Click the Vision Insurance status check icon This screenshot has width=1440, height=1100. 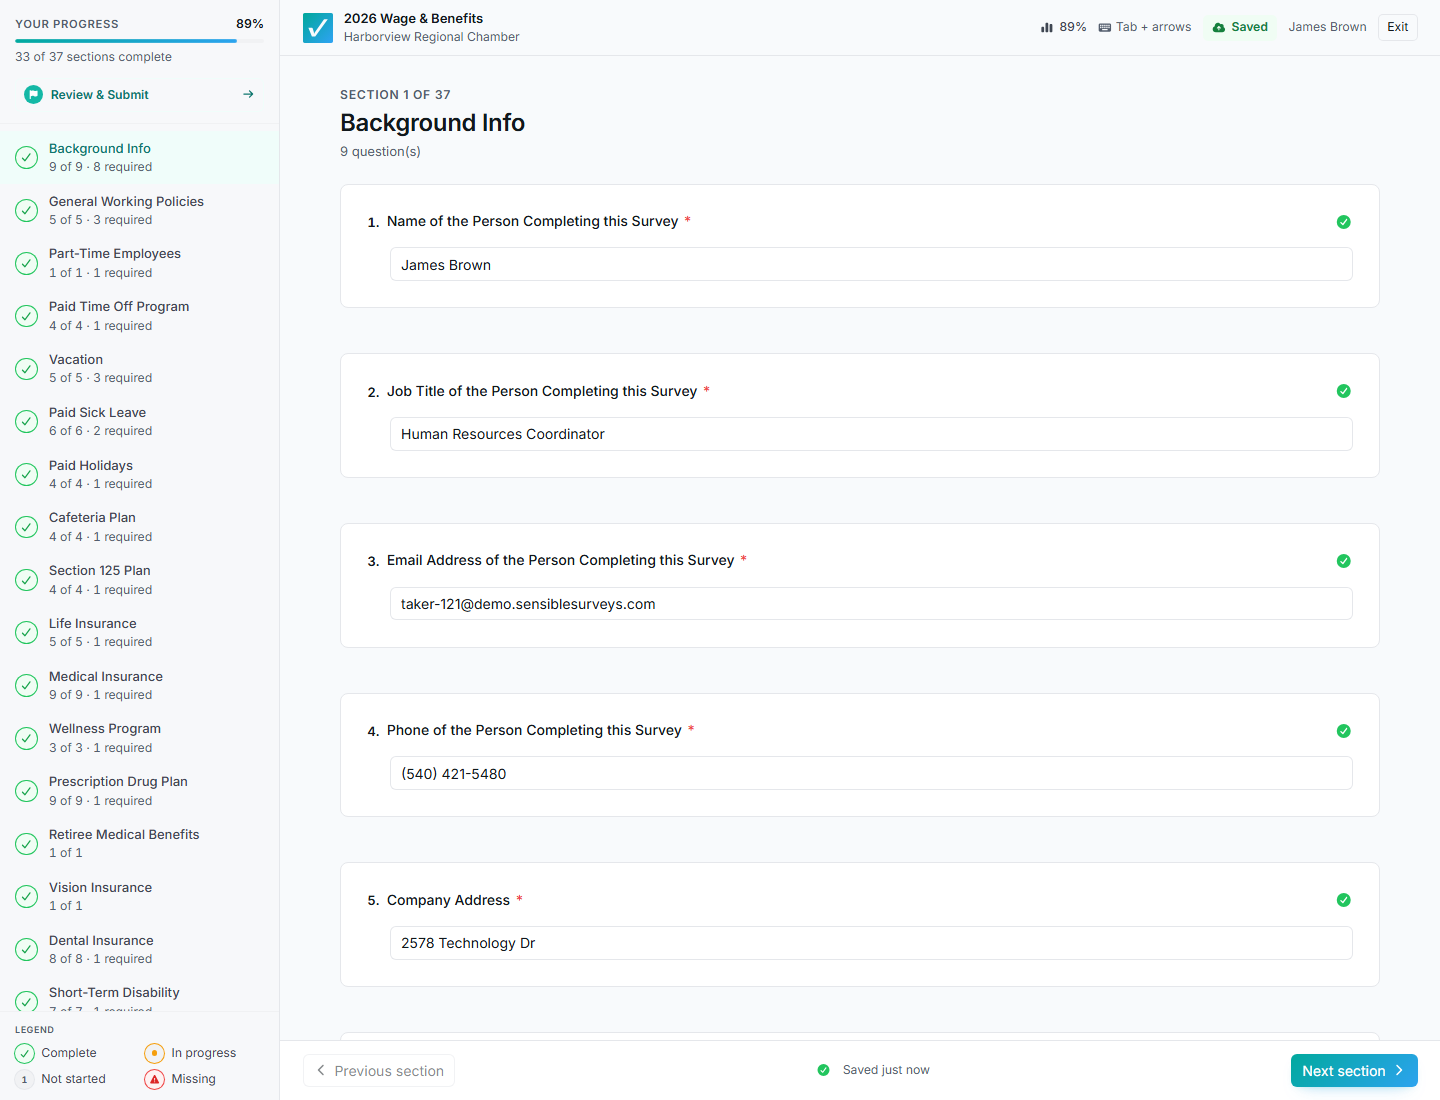point(27,896)
